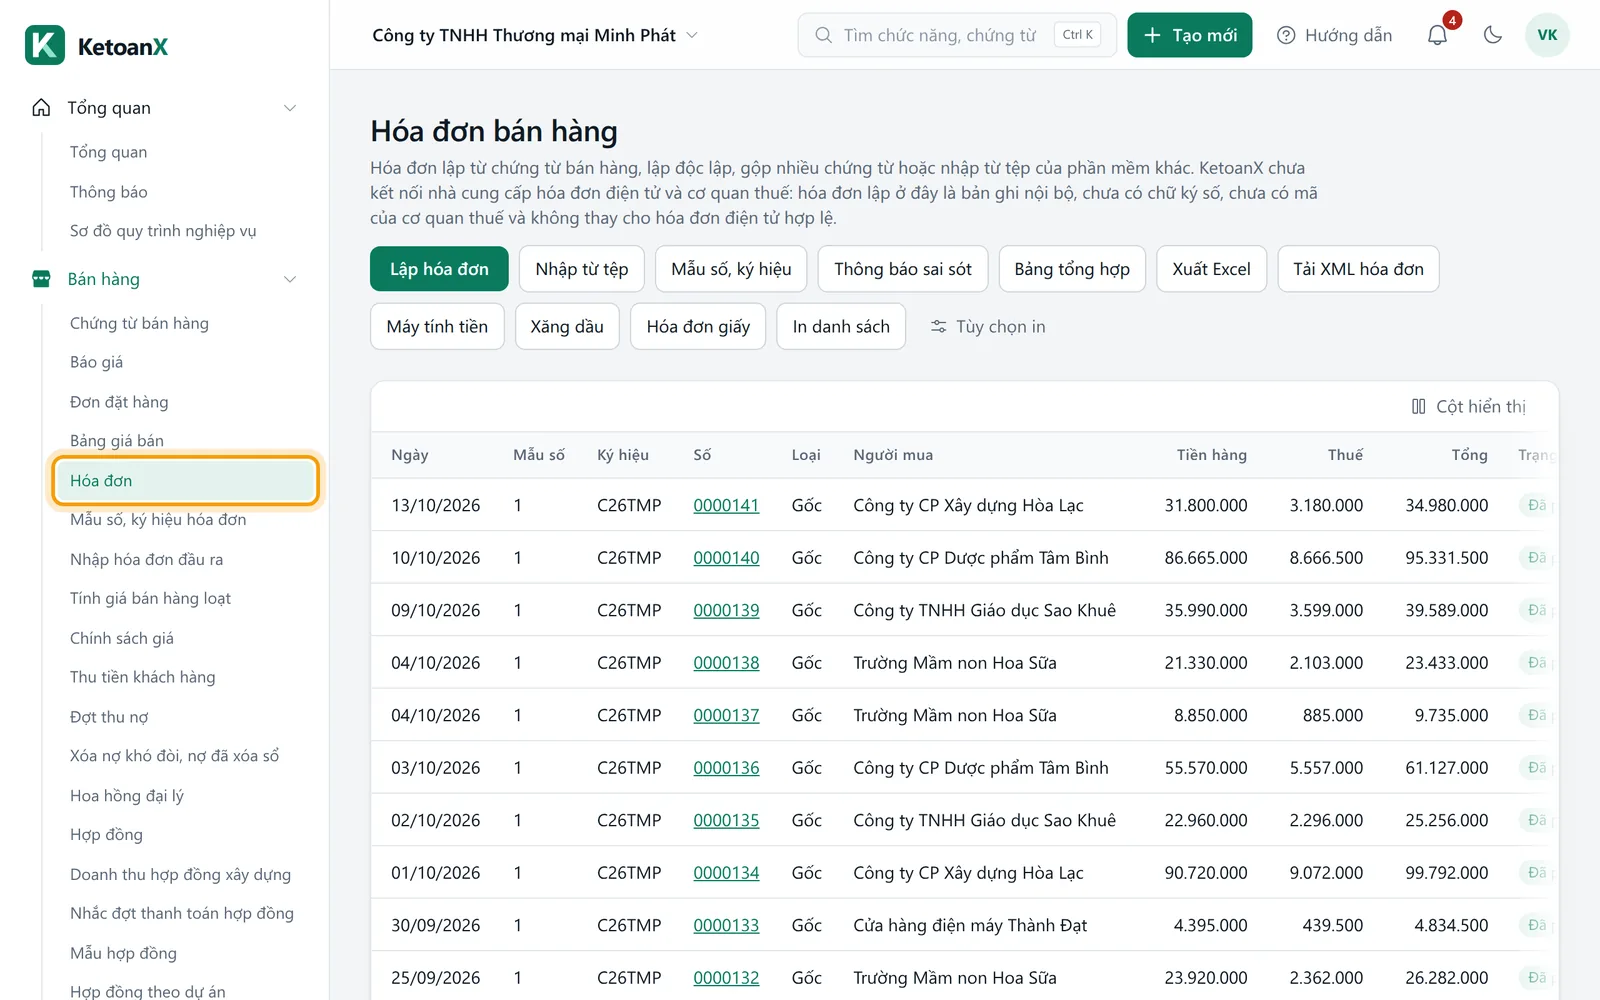1600x1000 pixels.
Task: Open Tùy chọn in print options
Action: pos(988,327)
